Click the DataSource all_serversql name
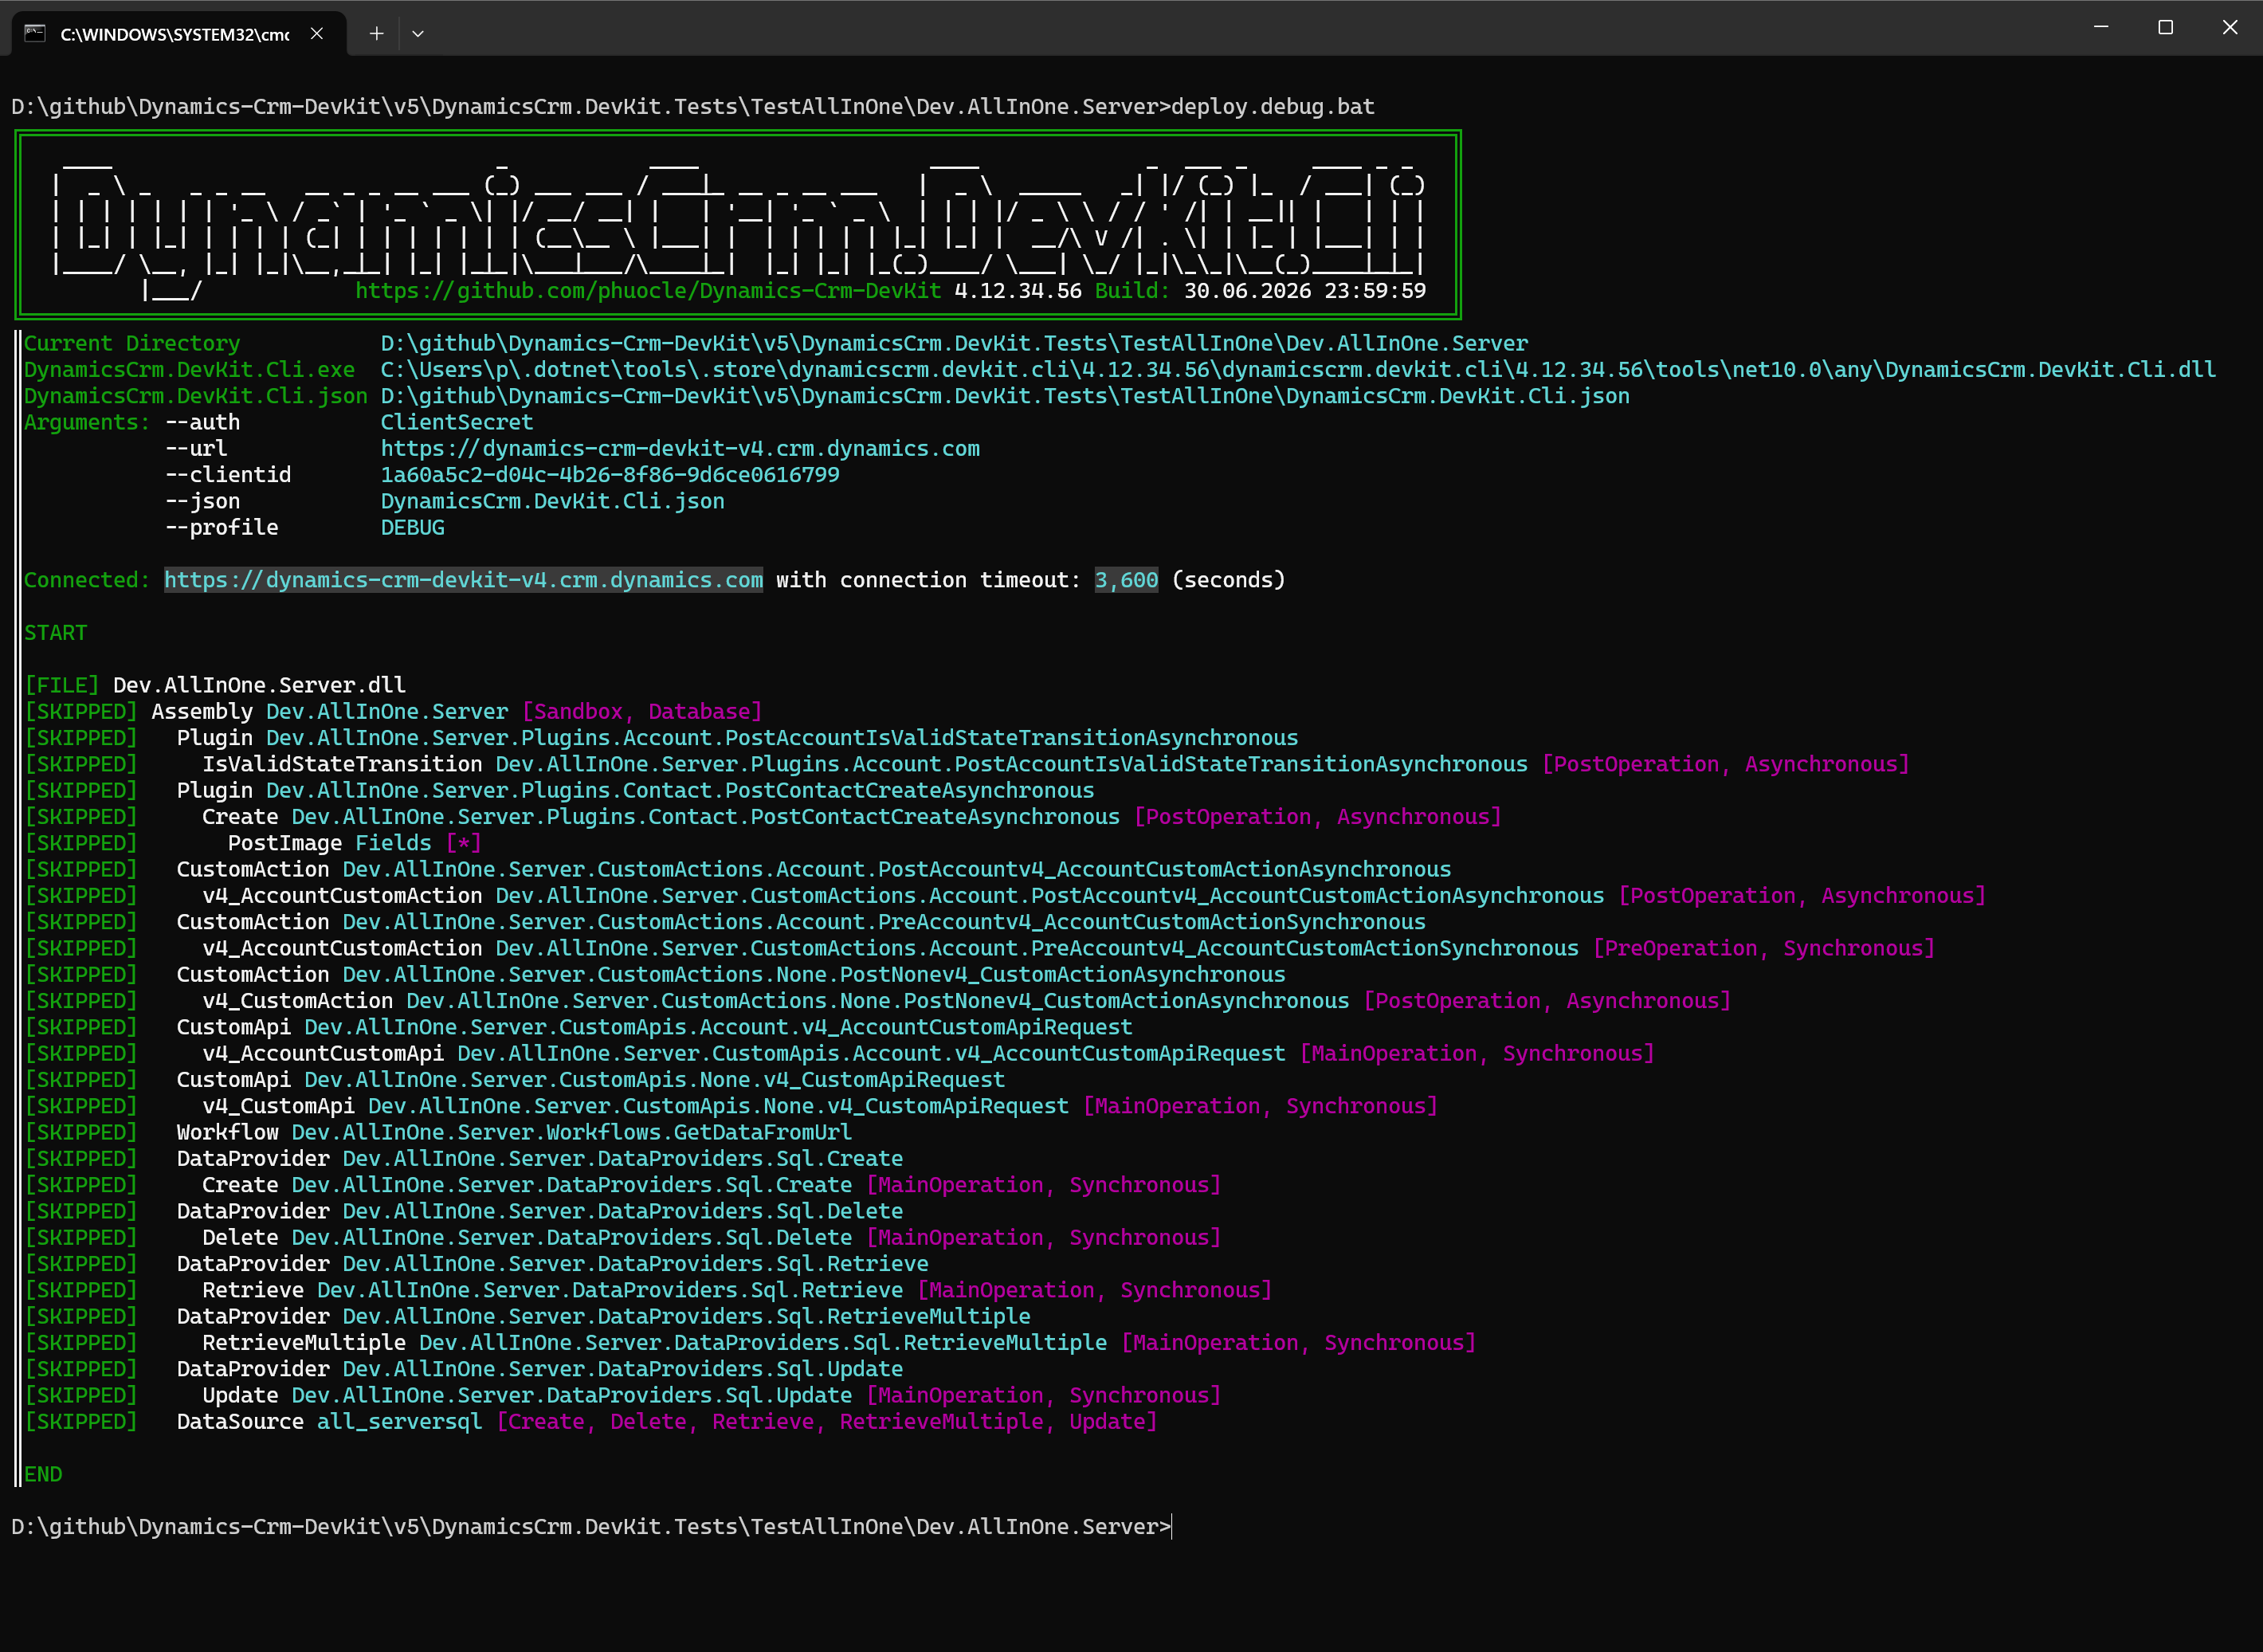Image resolution: width=2263 pixels, height=1652 pixels. 399,1422
